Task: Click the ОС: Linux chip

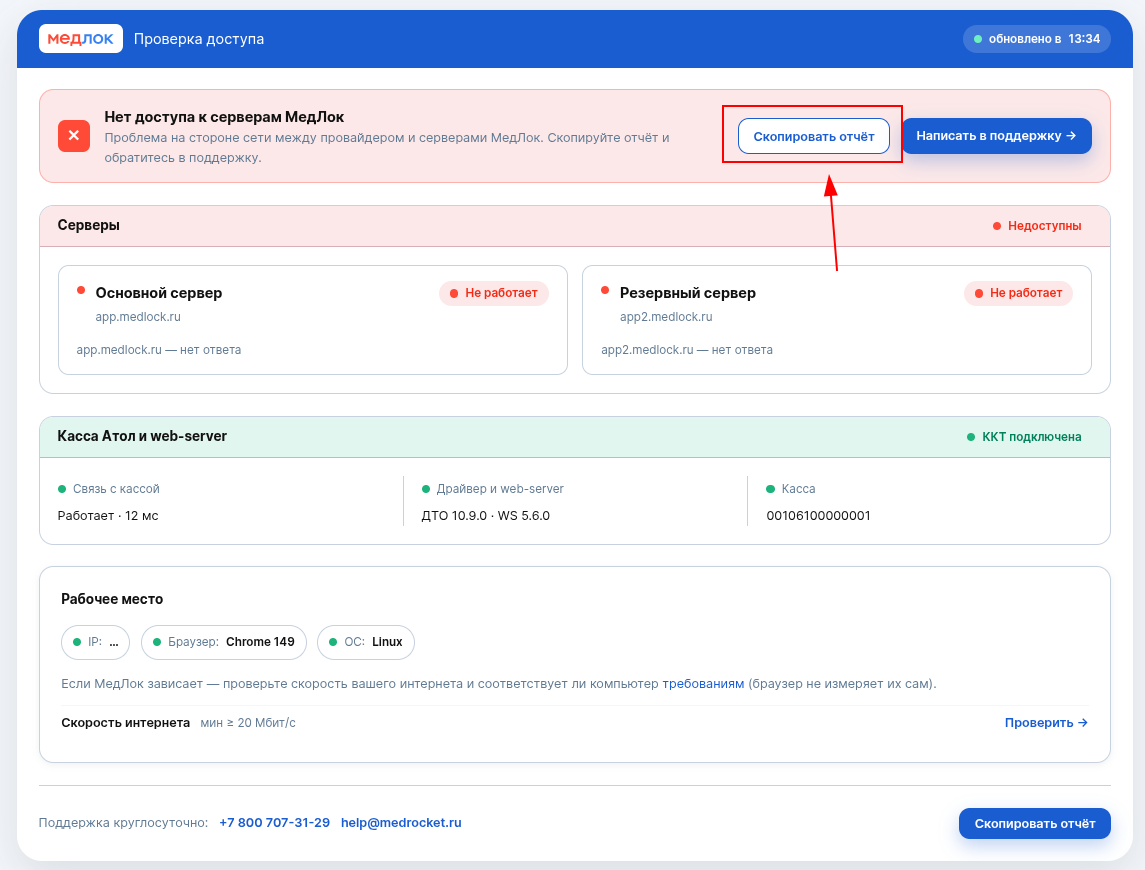Action: click(366, 642)
